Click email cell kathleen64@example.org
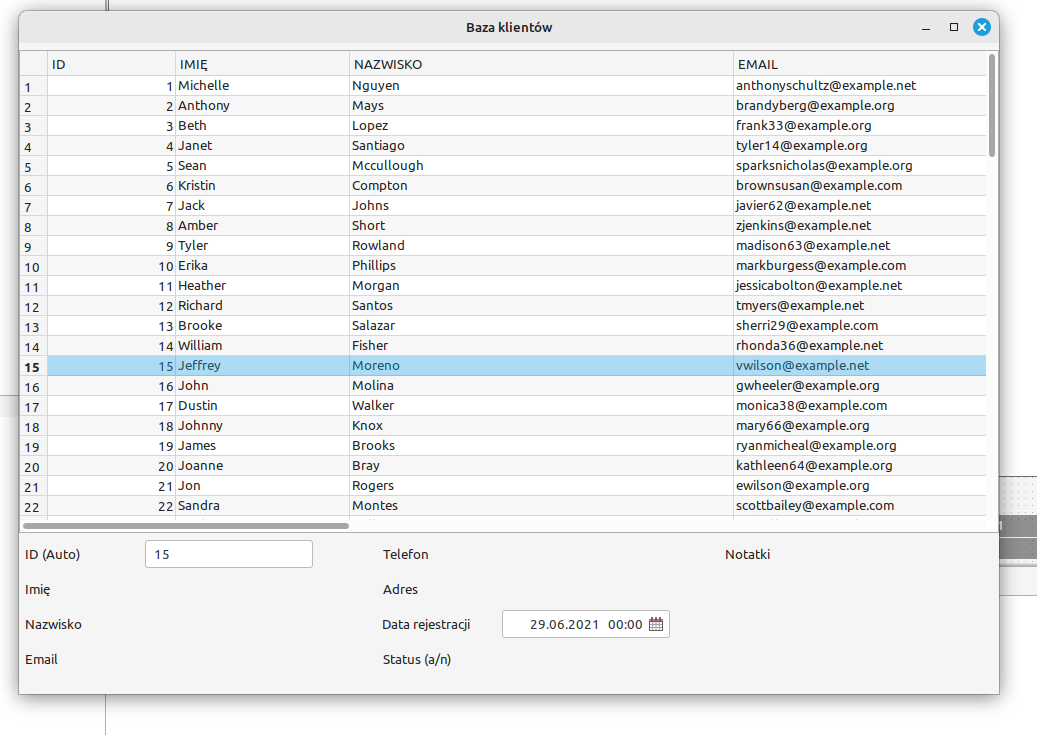The height and width of the screenshot is (735, 1037). [x=814, y=466]
